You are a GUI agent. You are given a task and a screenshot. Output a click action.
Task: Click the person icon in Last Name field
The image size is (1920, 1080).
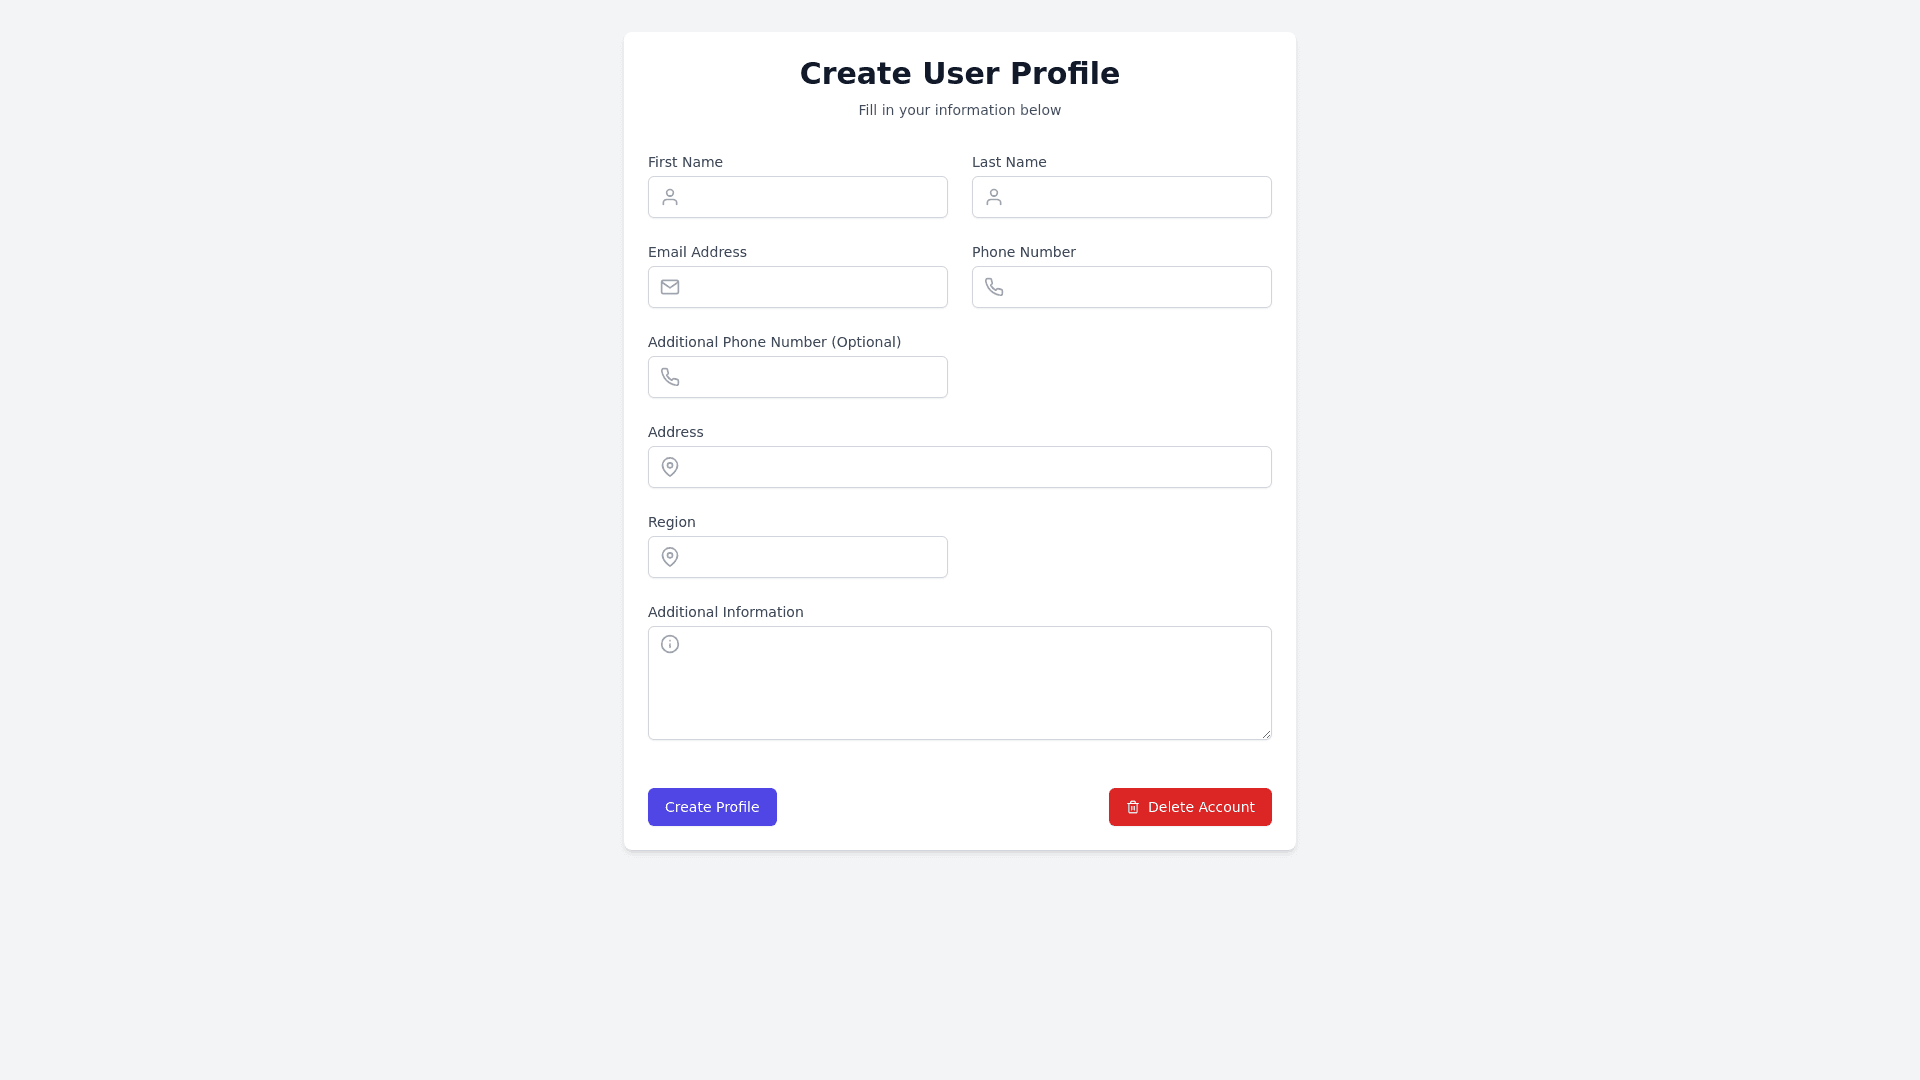click(994, 197)
